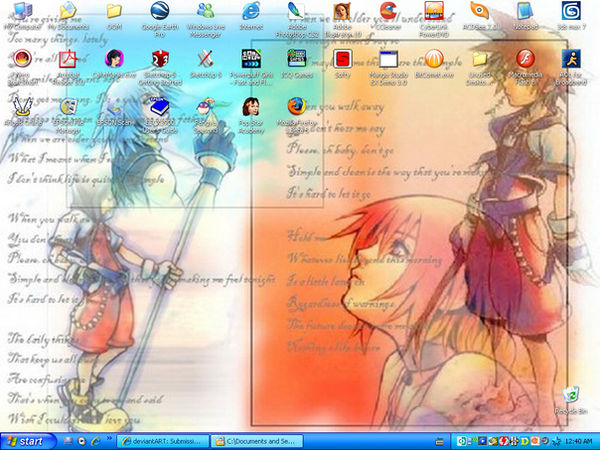Launch ACDSee 7.0
Screen dimensions: 600x450
point(479,15)
